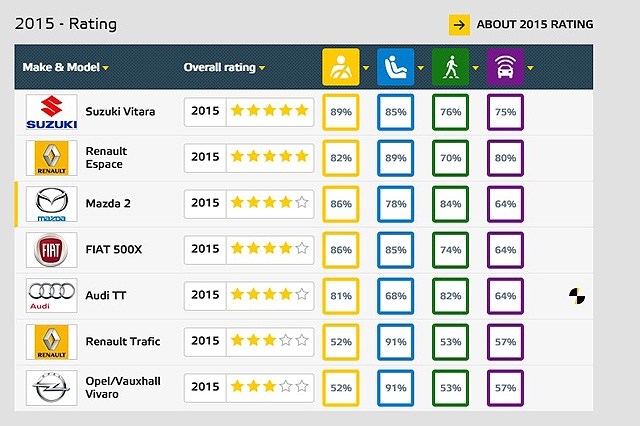Click Mazda 2 86% adult occupant score
This screenshot has width=640, height=426.
(x=341, y=204)
